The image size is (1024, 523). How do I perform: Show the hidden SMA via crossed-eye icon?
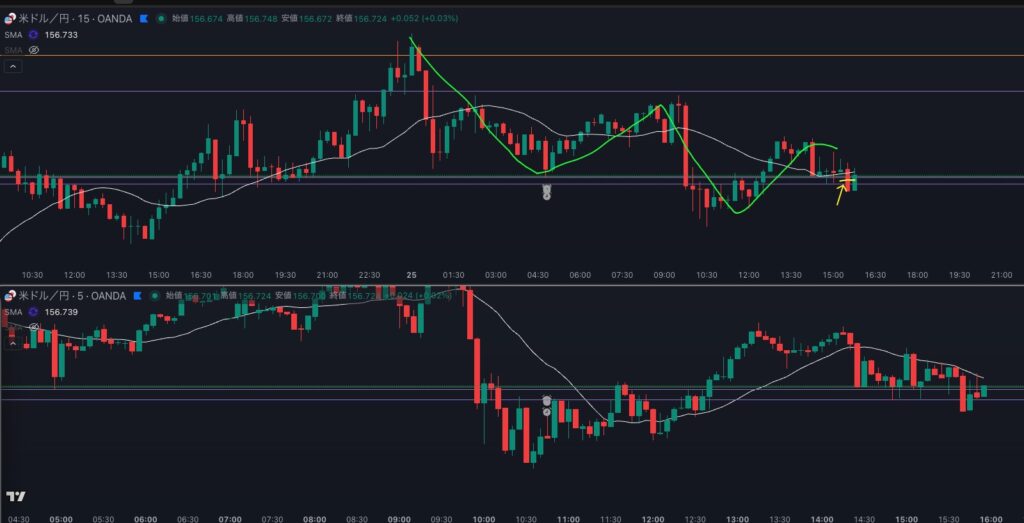click(x=33, y=49)
